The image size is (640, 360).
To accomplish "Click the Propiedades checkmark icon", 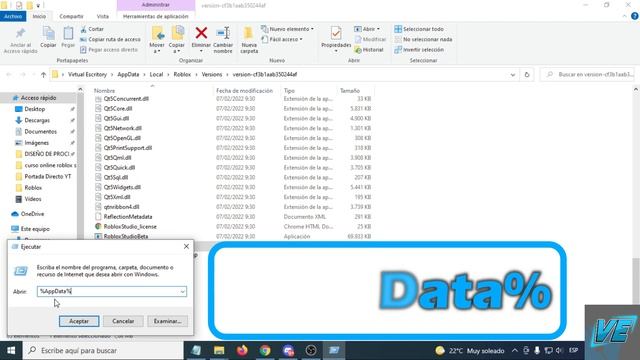I will 336,33.
